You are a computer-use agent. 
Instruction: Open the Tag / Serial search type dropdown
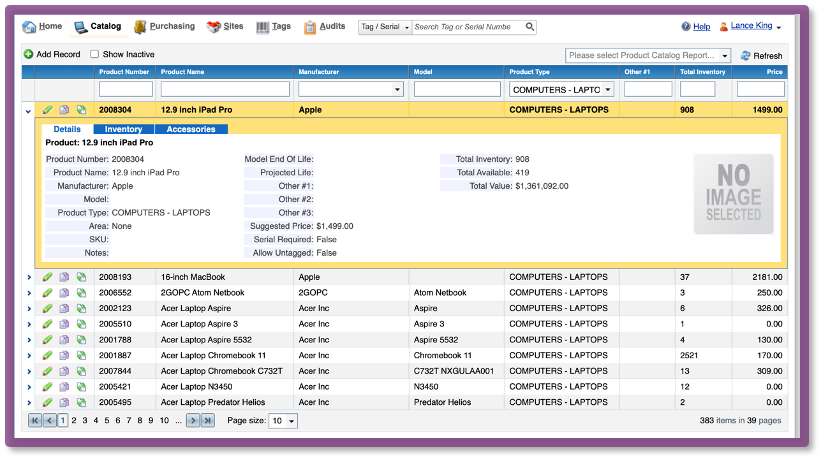point(385,27)
